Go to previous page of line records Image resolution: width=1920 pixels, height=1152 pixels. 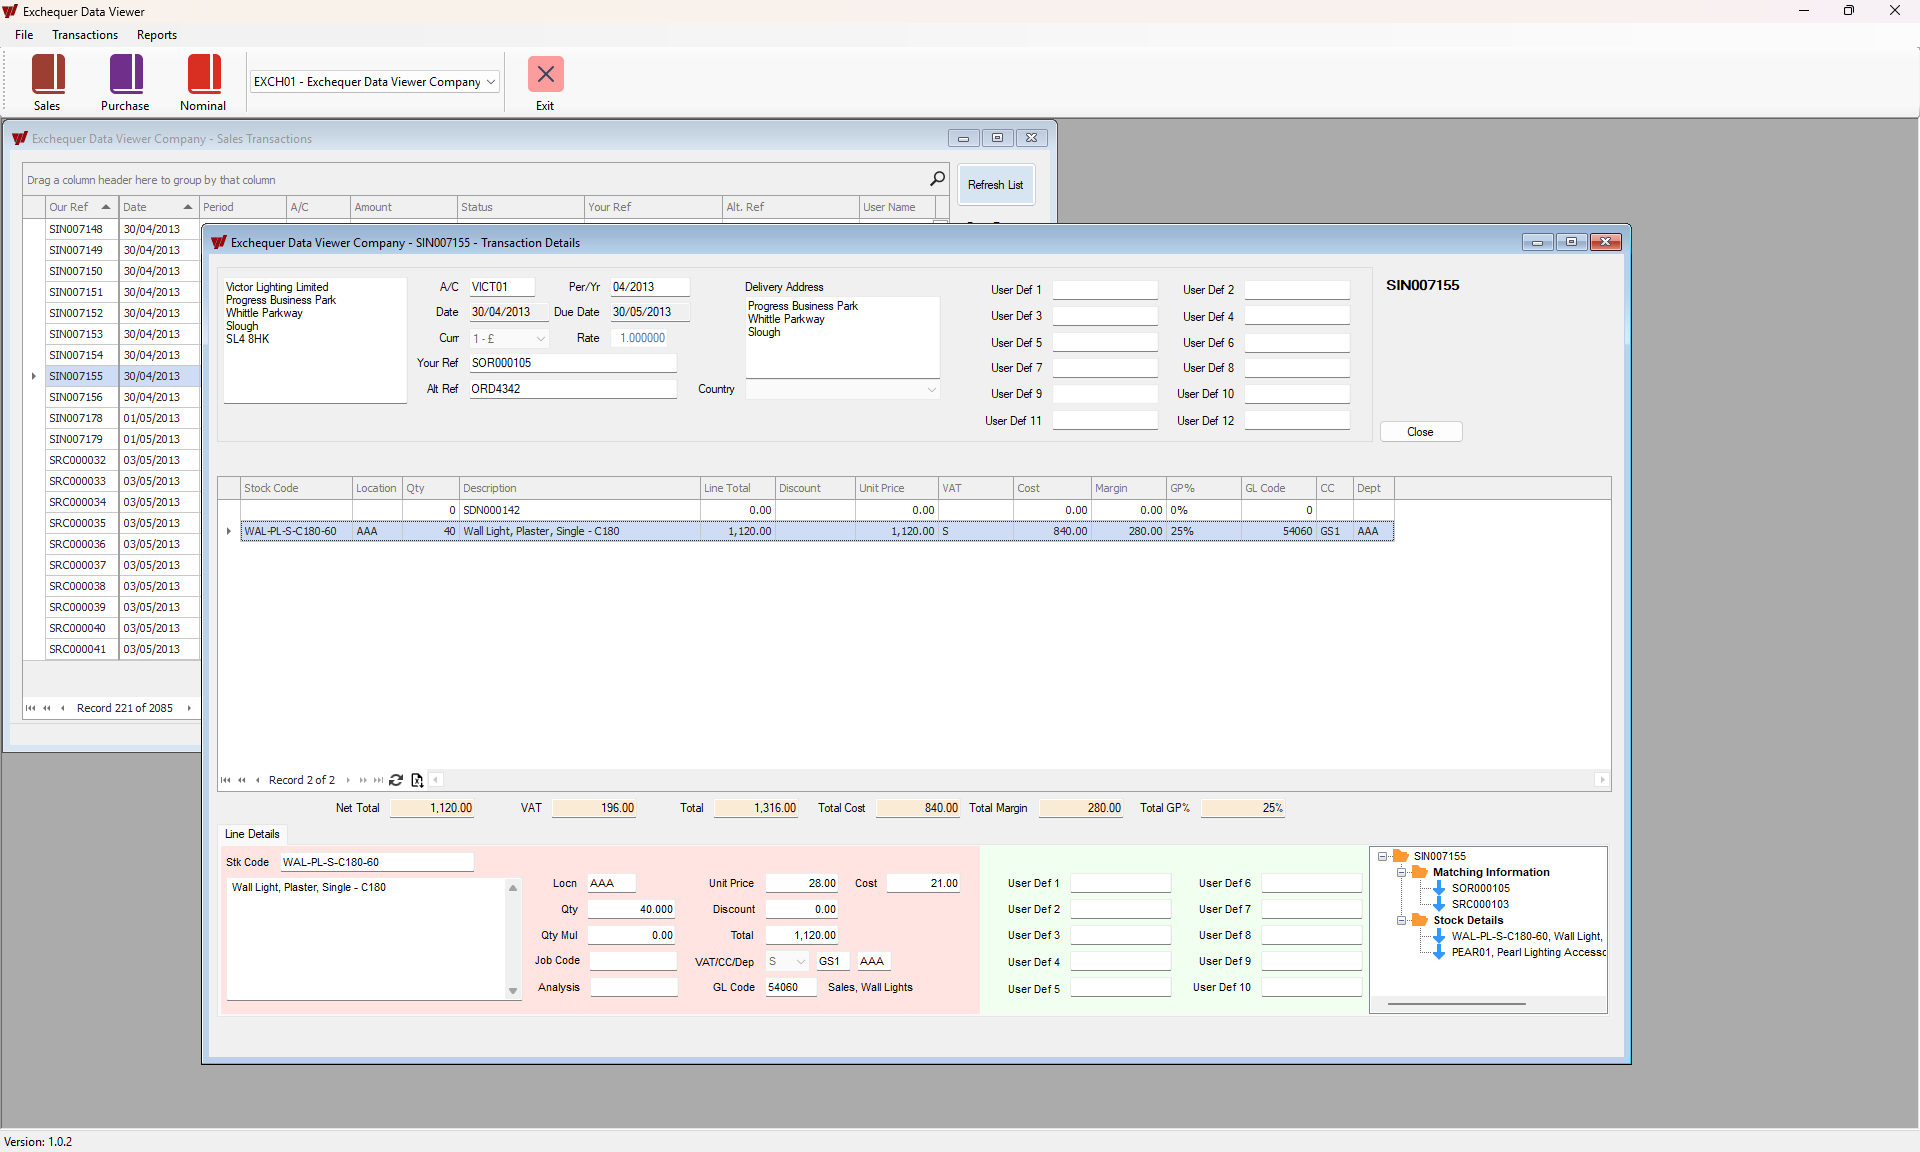coord(242,780)
